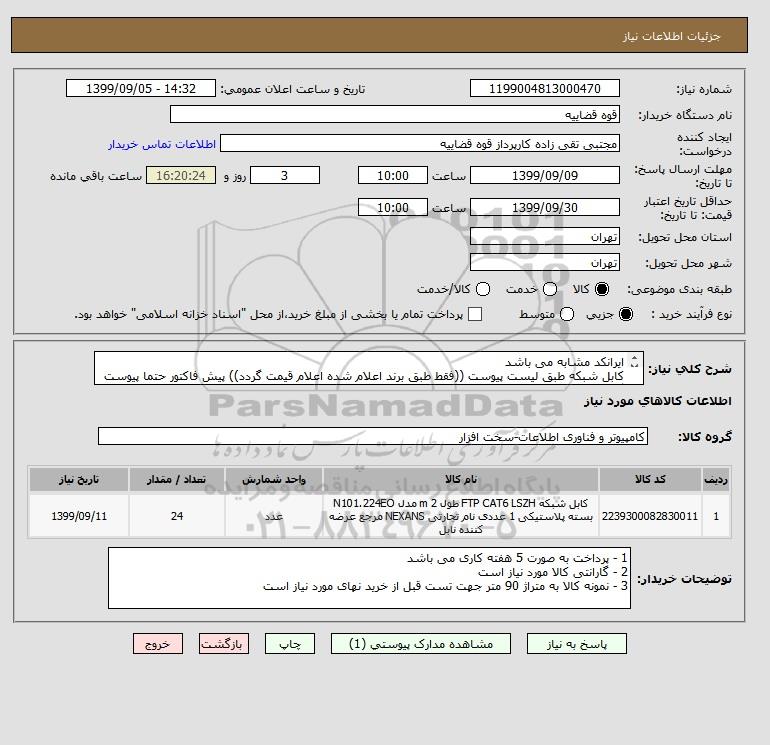This screenshot has width=770, height=745.
Task: Click the کد کالا column header
Action: pyautogui.click(x=650, y=479)
